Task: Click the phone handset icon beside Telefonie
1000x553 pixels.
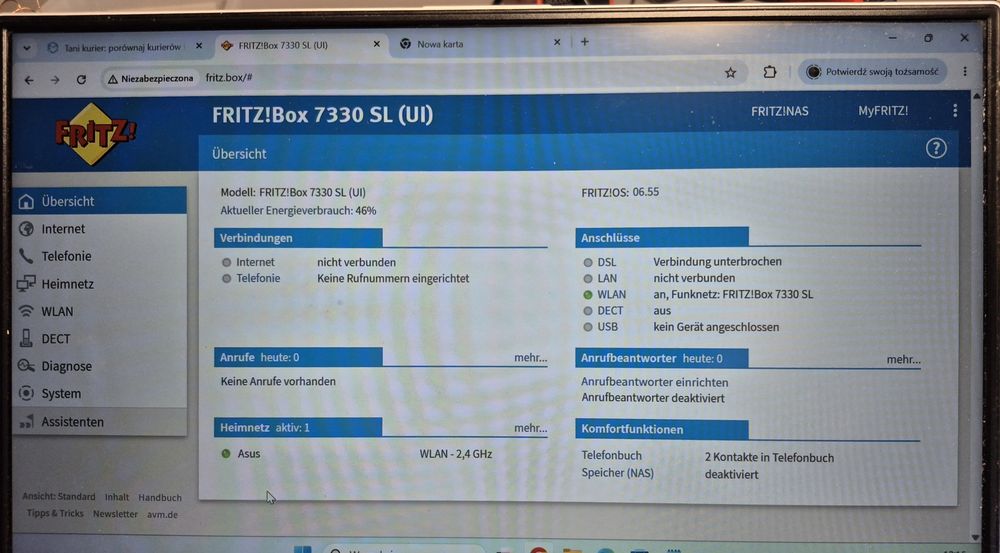Action: (x=26, y=256)
